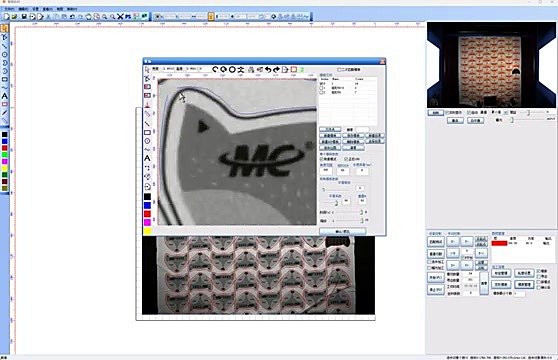Click the Stop (F2) button
This screenshot has height=360, width=558.
point(436,290)
